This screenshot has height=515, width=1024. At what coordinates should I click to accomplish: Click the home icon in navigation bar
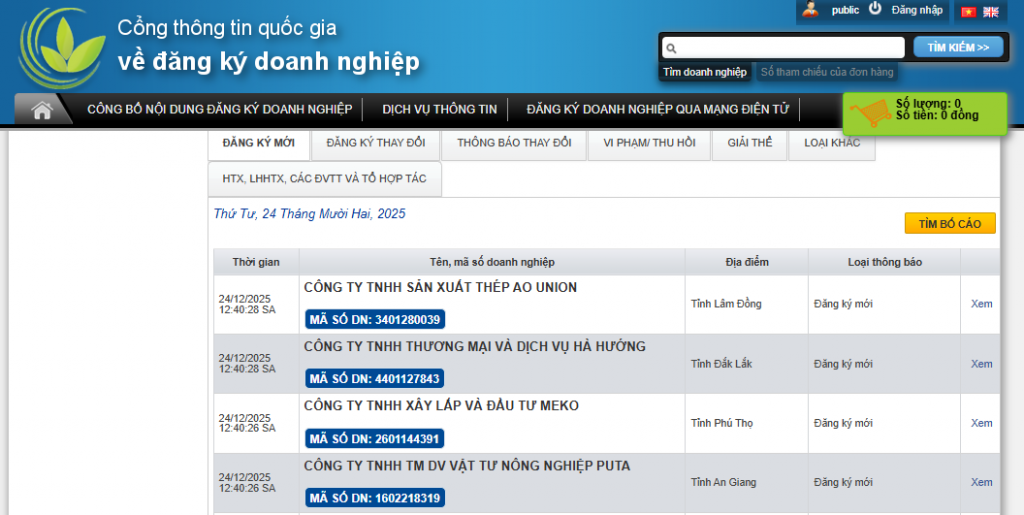[x=42, y=110]
